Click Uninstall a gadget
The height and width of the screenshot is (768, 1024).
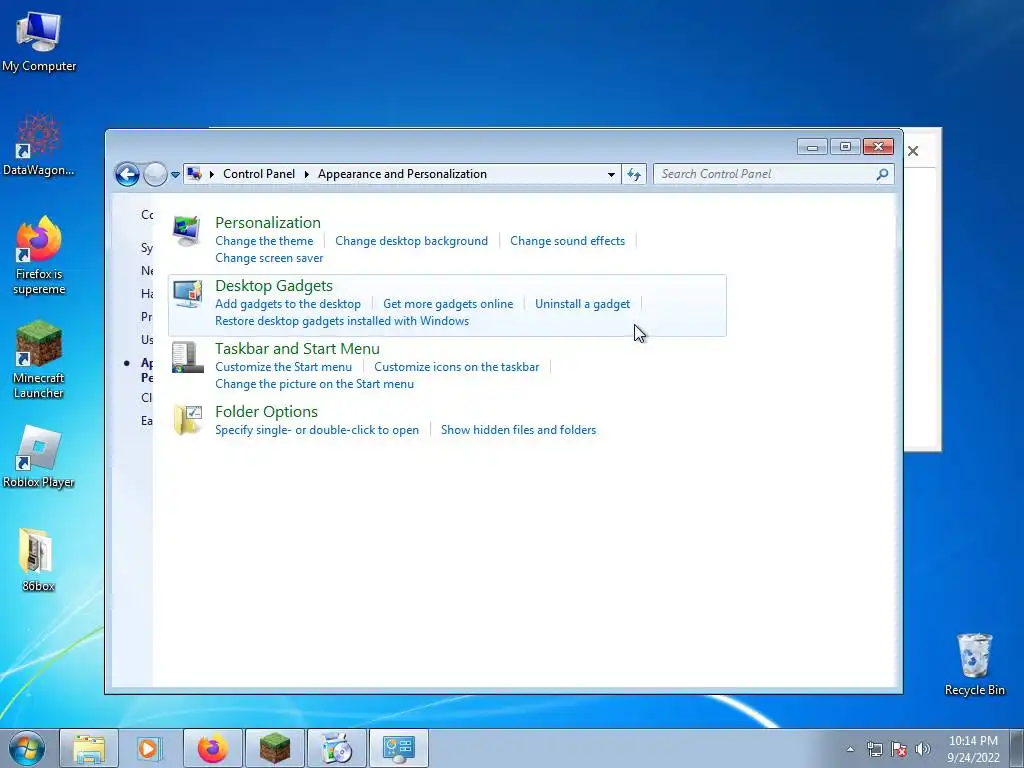click(x=583, y=304)
